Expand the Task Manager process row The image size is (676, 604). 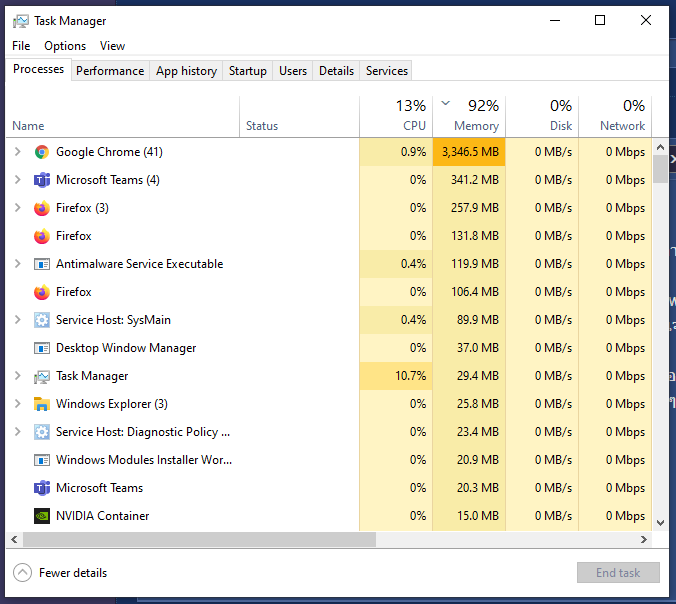tap(18, 376)
